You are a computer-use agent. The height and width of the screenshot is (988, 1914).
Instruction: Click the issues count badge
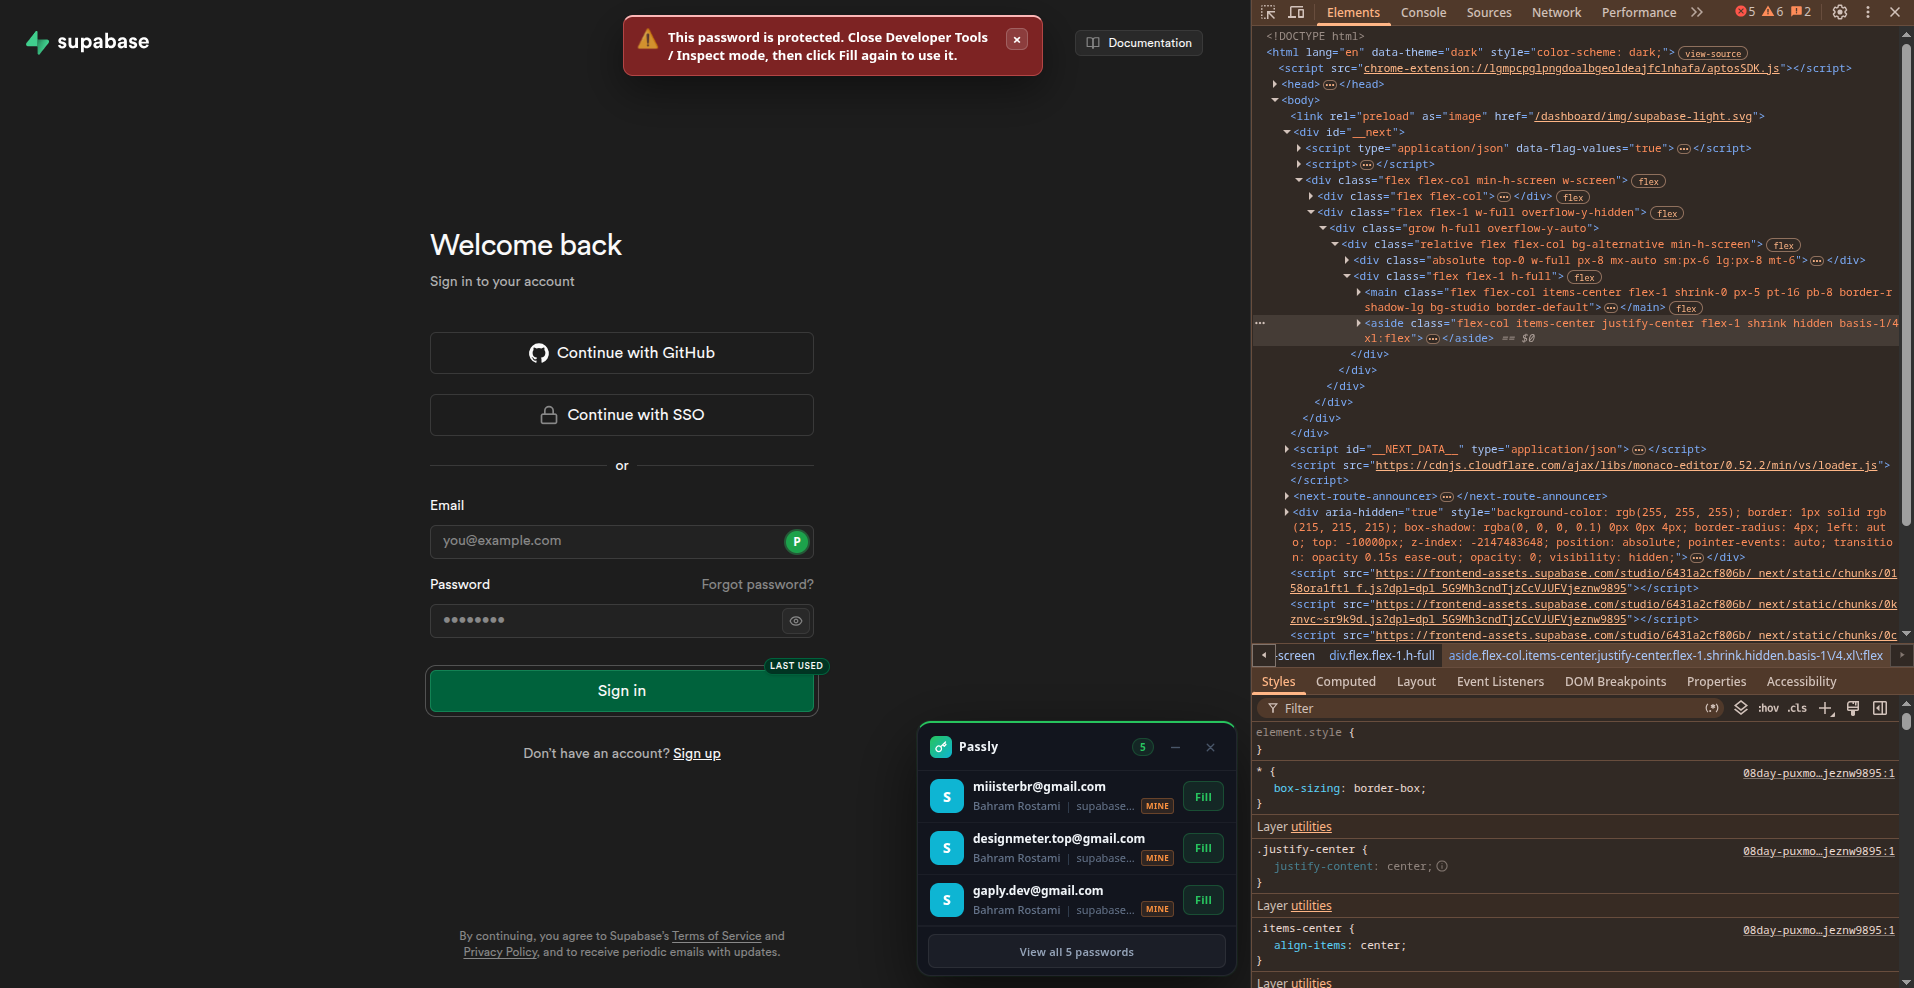coord(1801,12)
